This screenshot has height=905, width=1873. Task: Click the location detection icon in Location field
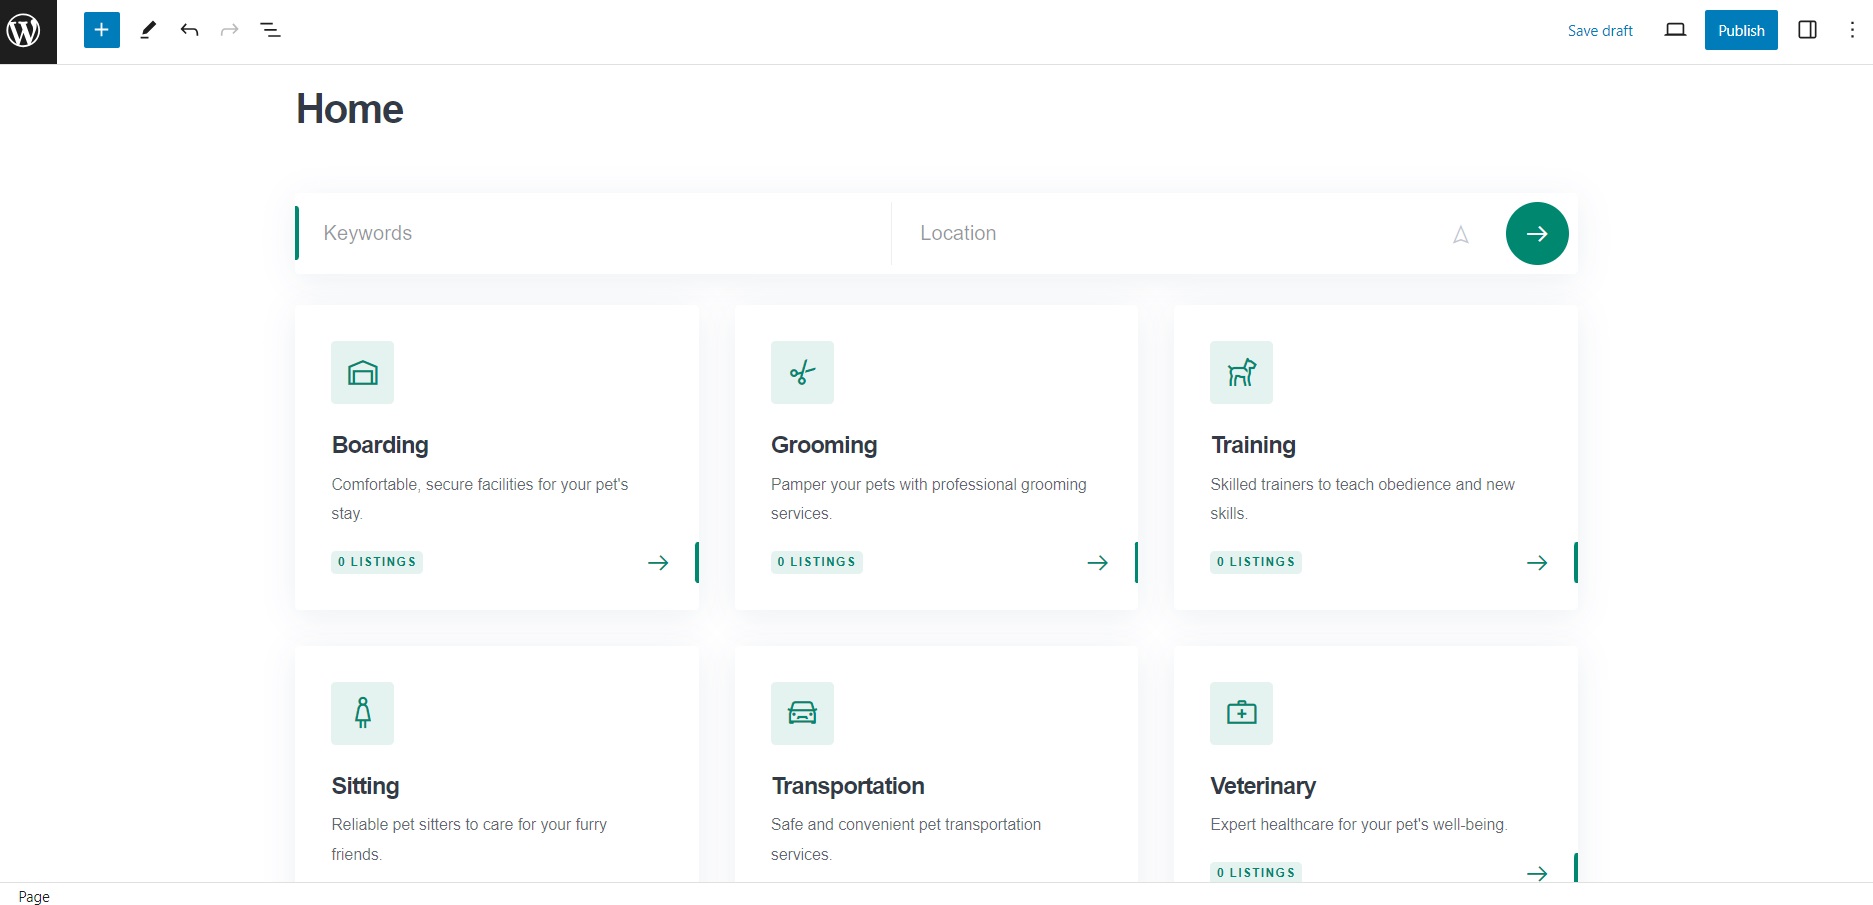click(1460, 235)
